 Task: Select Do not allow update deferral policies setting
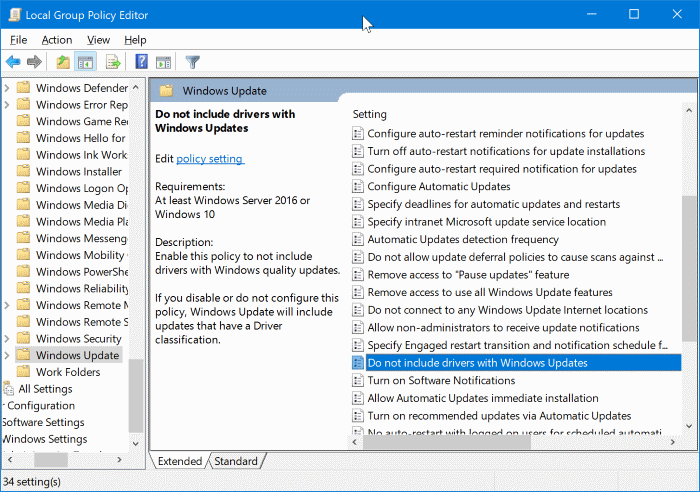(x=515, y=257)
